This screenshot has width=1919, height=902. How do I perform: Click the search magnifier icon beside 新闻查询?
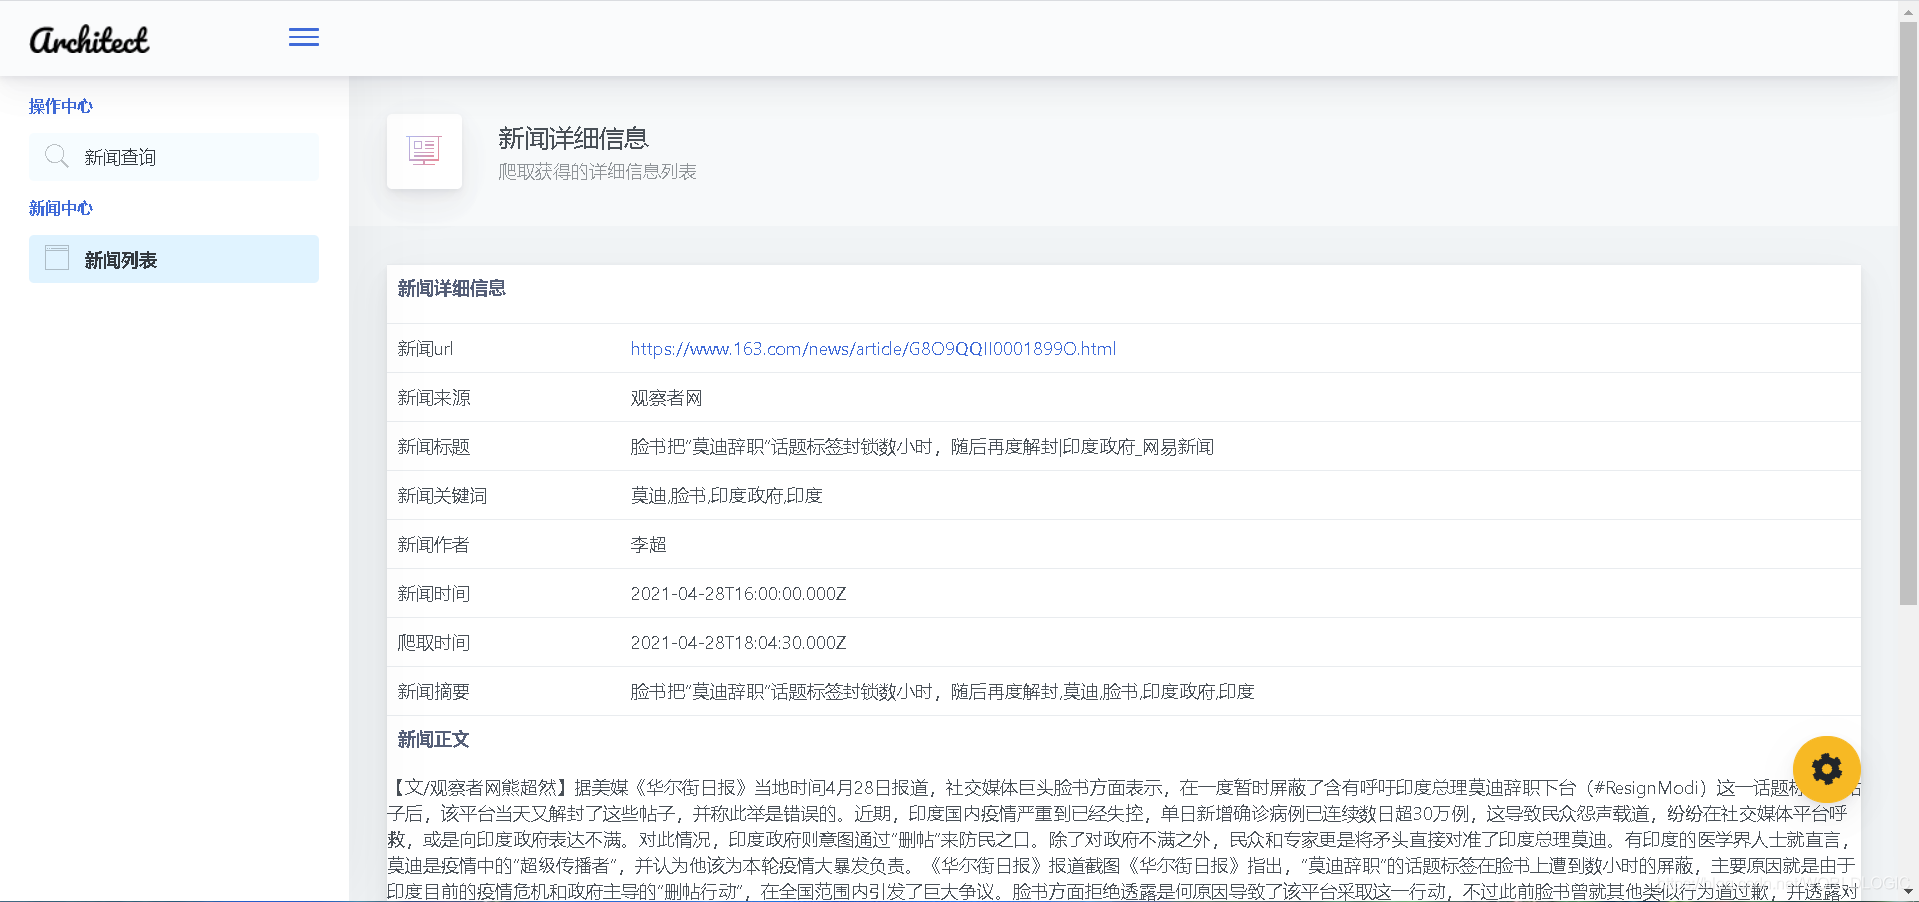(x=56, y=156)
